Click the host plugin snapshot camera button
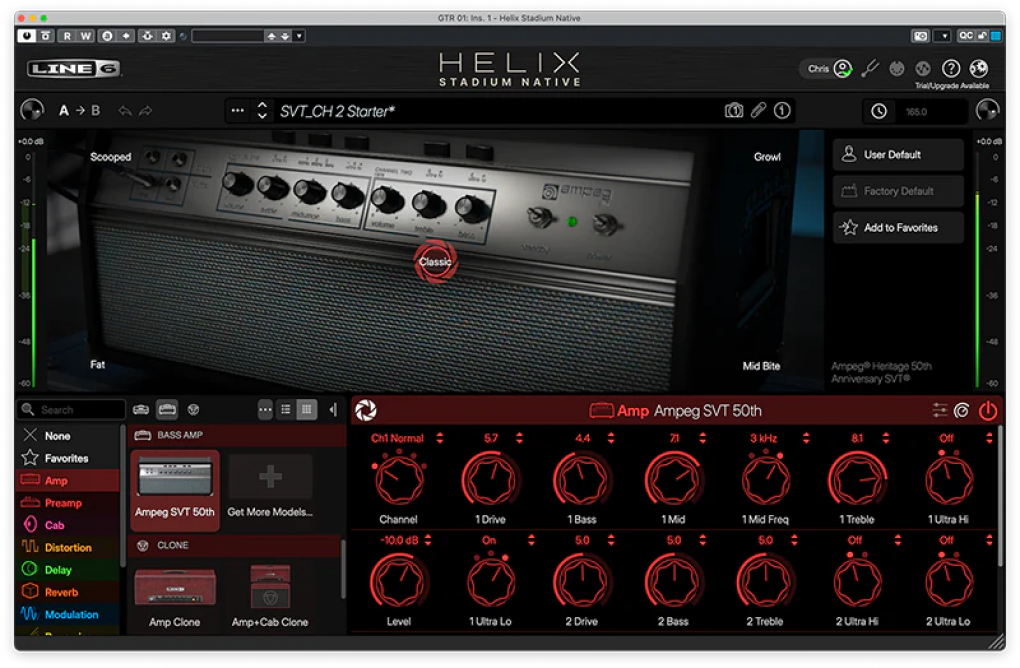The width and height of the screenshot is (1020, 668). [x=920, y=36]
